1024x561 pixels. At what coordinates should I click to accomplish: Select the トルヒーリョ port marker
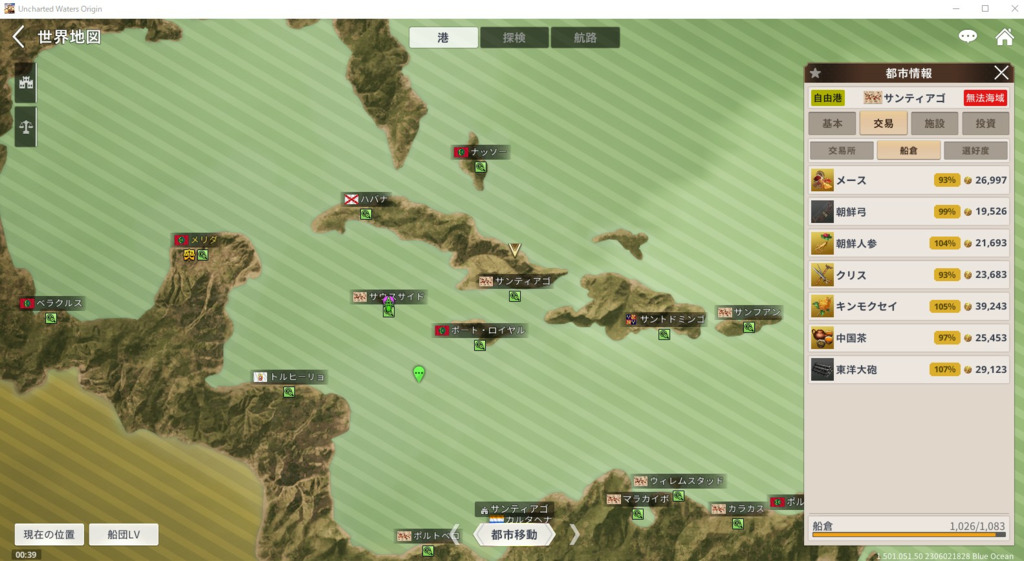click(x=289, y=392)
